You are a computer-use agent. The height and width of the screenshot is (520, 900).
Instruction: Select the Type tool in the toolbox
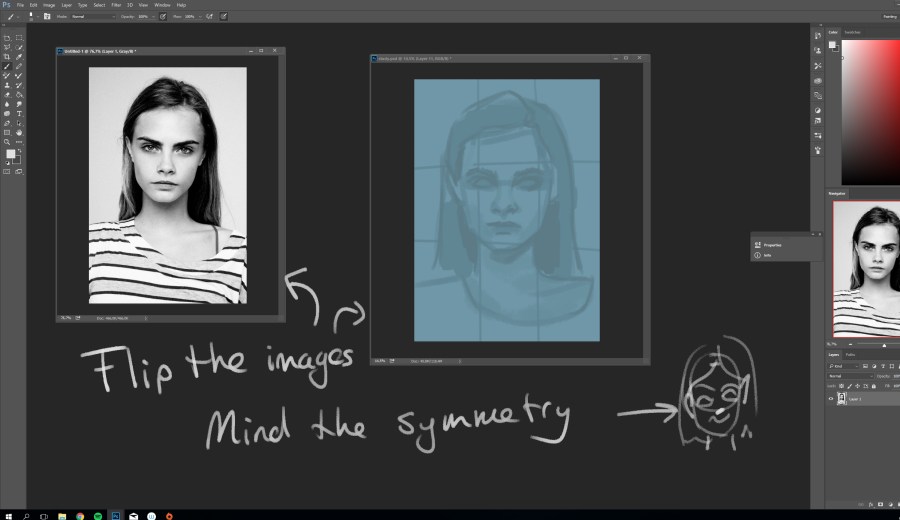coord(19,113)
